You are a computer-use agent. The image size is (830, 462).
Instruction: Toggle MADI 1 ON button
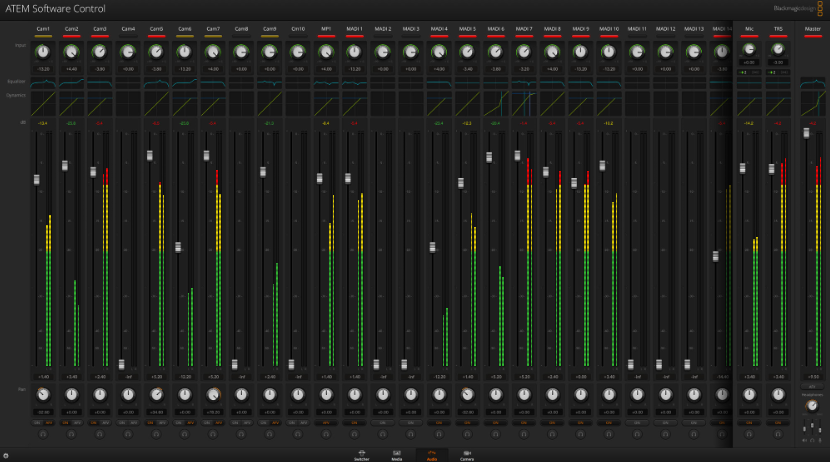pos(354,422)
